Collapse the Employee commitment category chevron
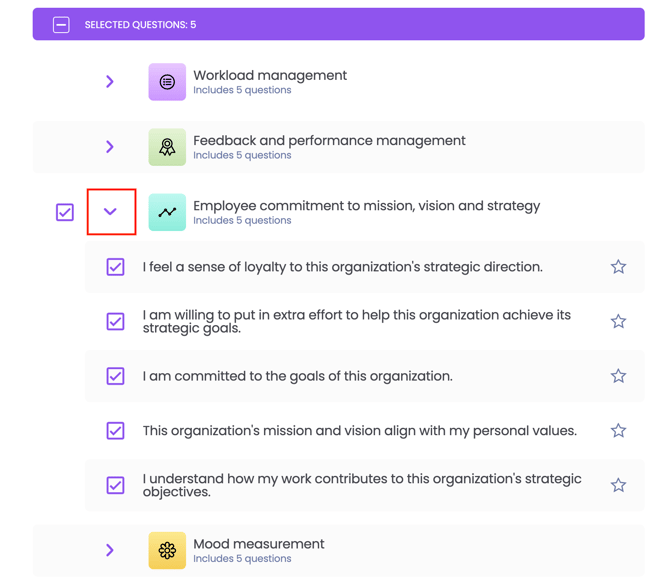 click(x=110, y=212)
